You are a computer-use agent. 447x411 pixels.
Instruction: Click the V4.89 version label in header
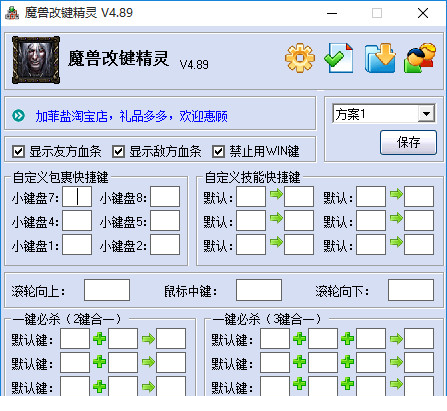pos(194,64)
